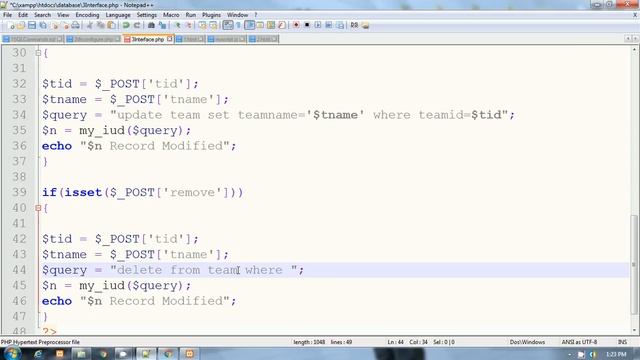Open the Edit menu
This screenshot has height=360, width=640.
pyautogui.click(x=23, y=15)
